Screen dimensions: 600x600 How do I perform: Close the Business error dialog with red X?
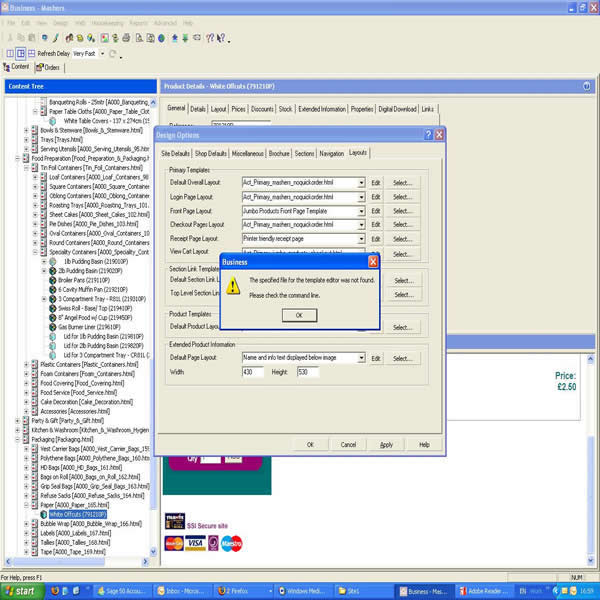(x=373, y=262)
